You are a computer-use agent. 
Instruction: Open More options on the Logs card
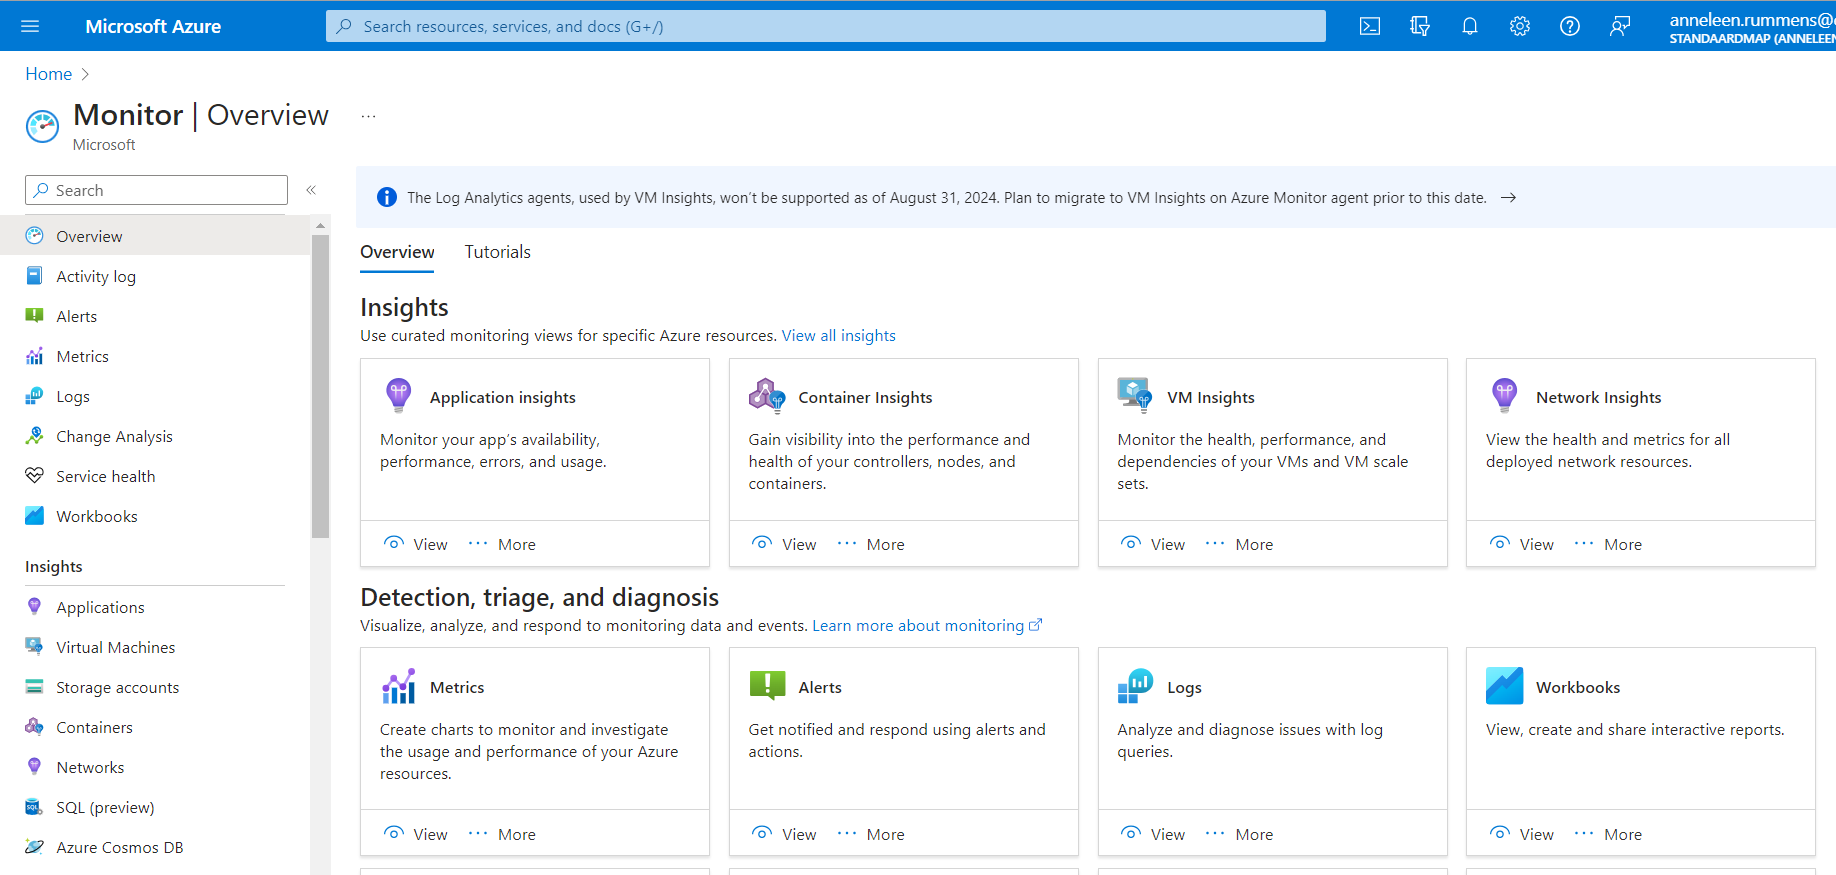click(1240, 834)
